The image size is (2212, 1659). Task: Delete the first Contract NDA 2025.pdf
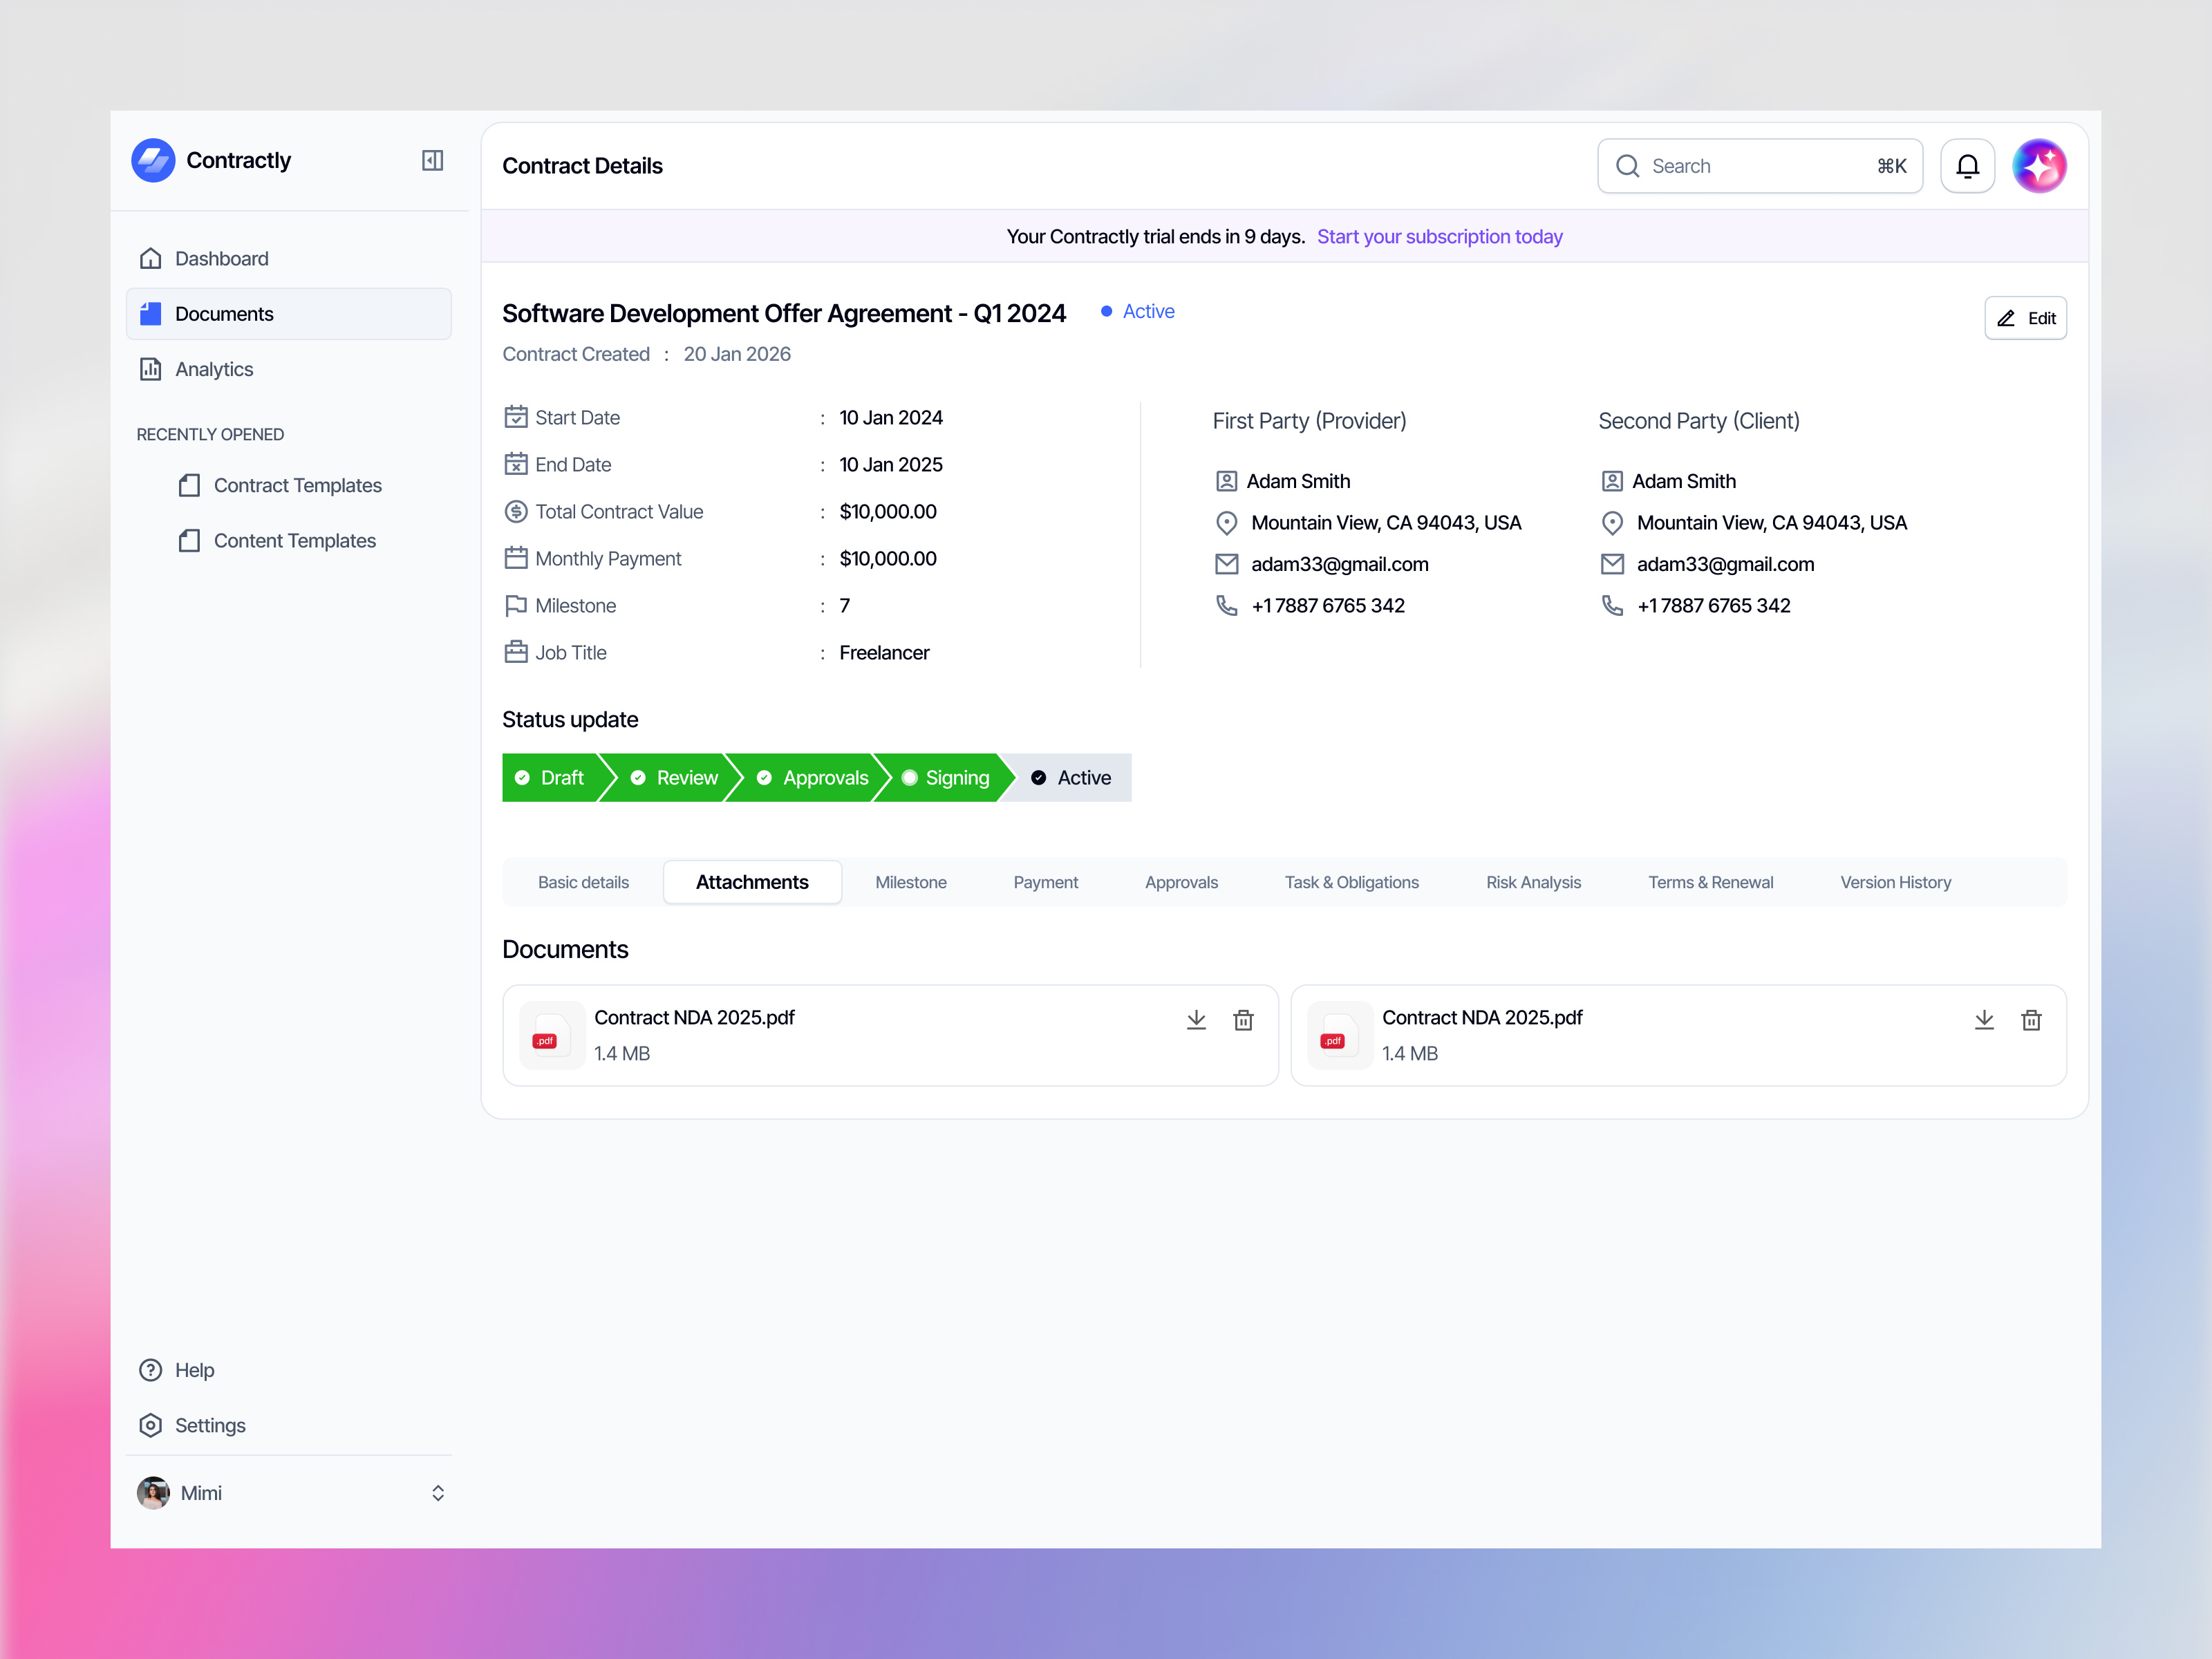coord(1243,1020)
